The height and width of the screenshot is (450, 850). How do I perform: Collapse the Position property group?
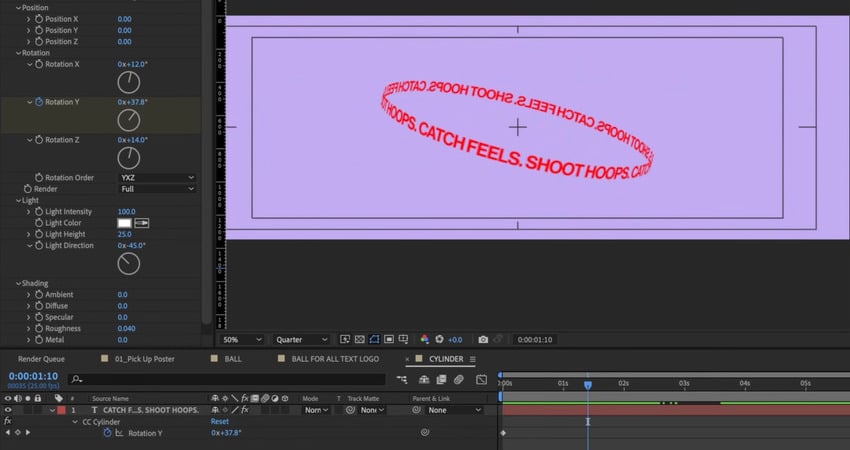[18, 8]
